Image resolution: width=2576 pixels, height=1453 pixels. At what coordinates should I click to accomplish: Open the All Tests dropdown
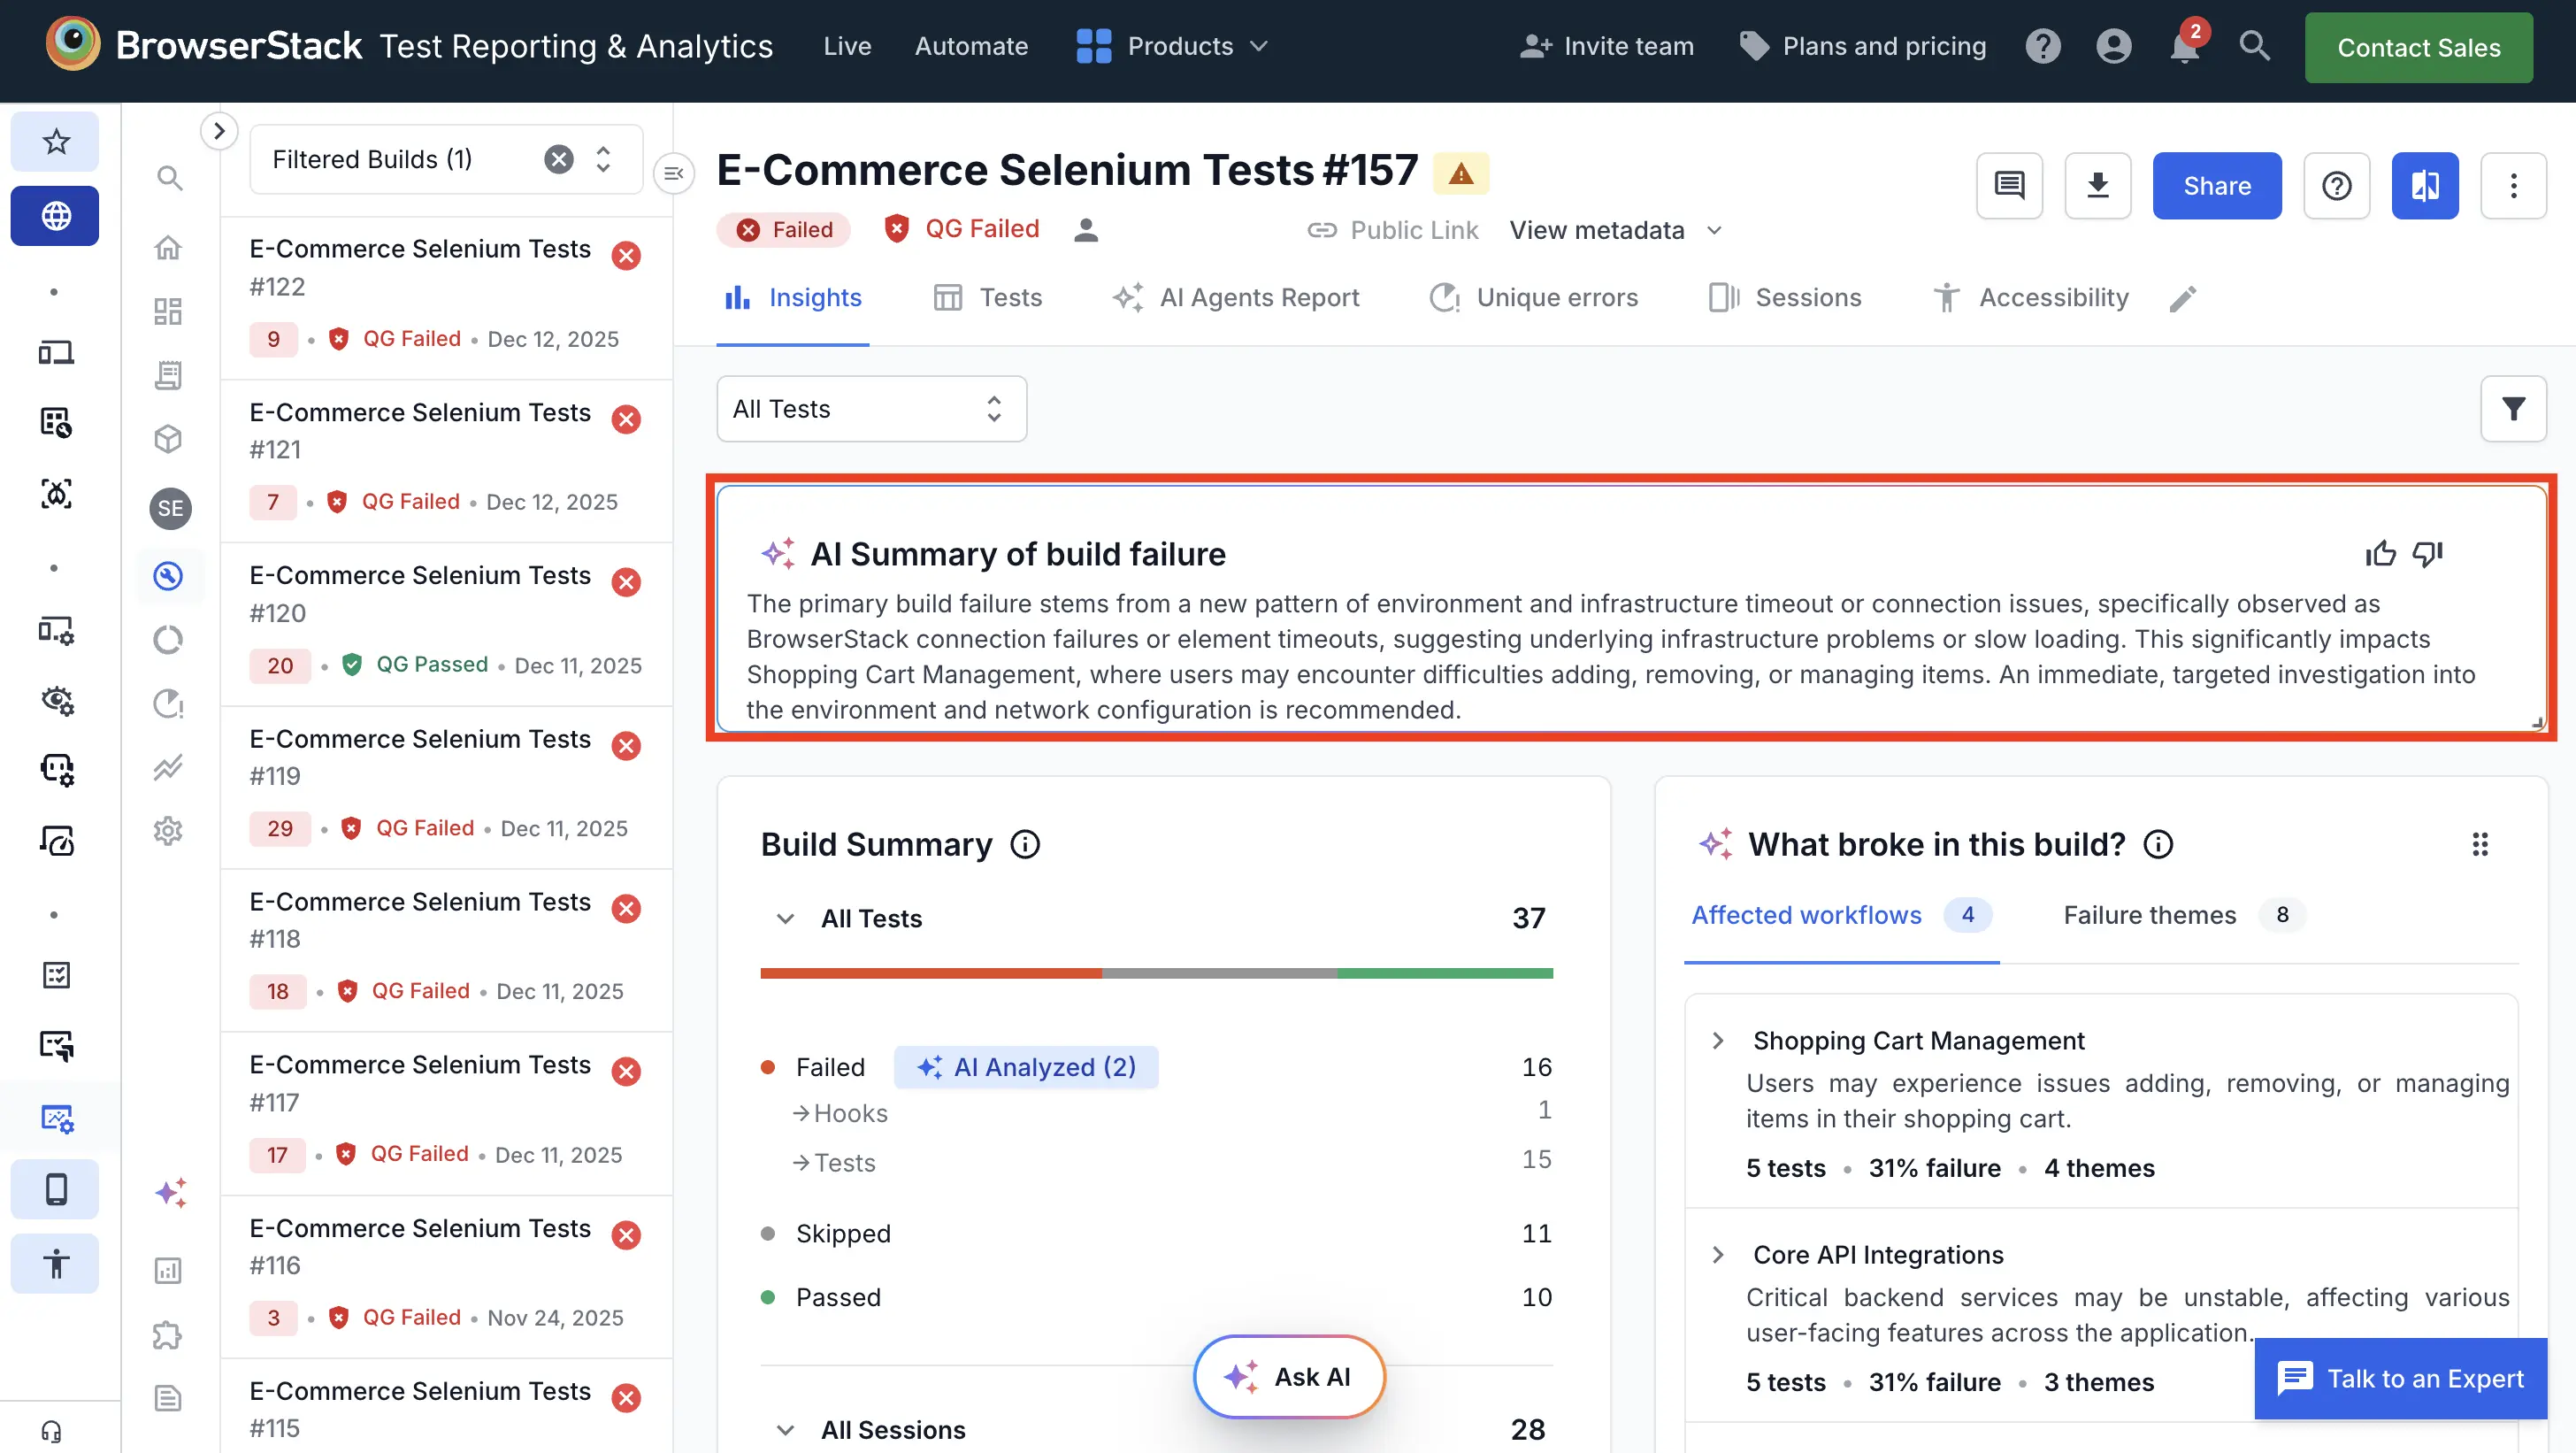pyautogui.click(x=871, y=408)
